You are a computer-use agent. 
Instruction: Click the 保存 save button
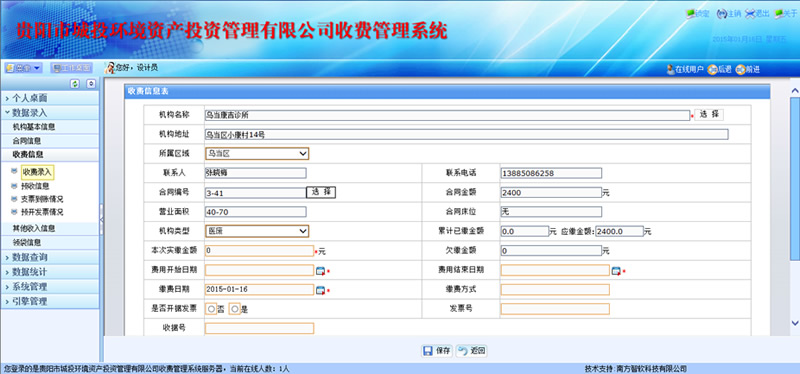coord(437,351)
